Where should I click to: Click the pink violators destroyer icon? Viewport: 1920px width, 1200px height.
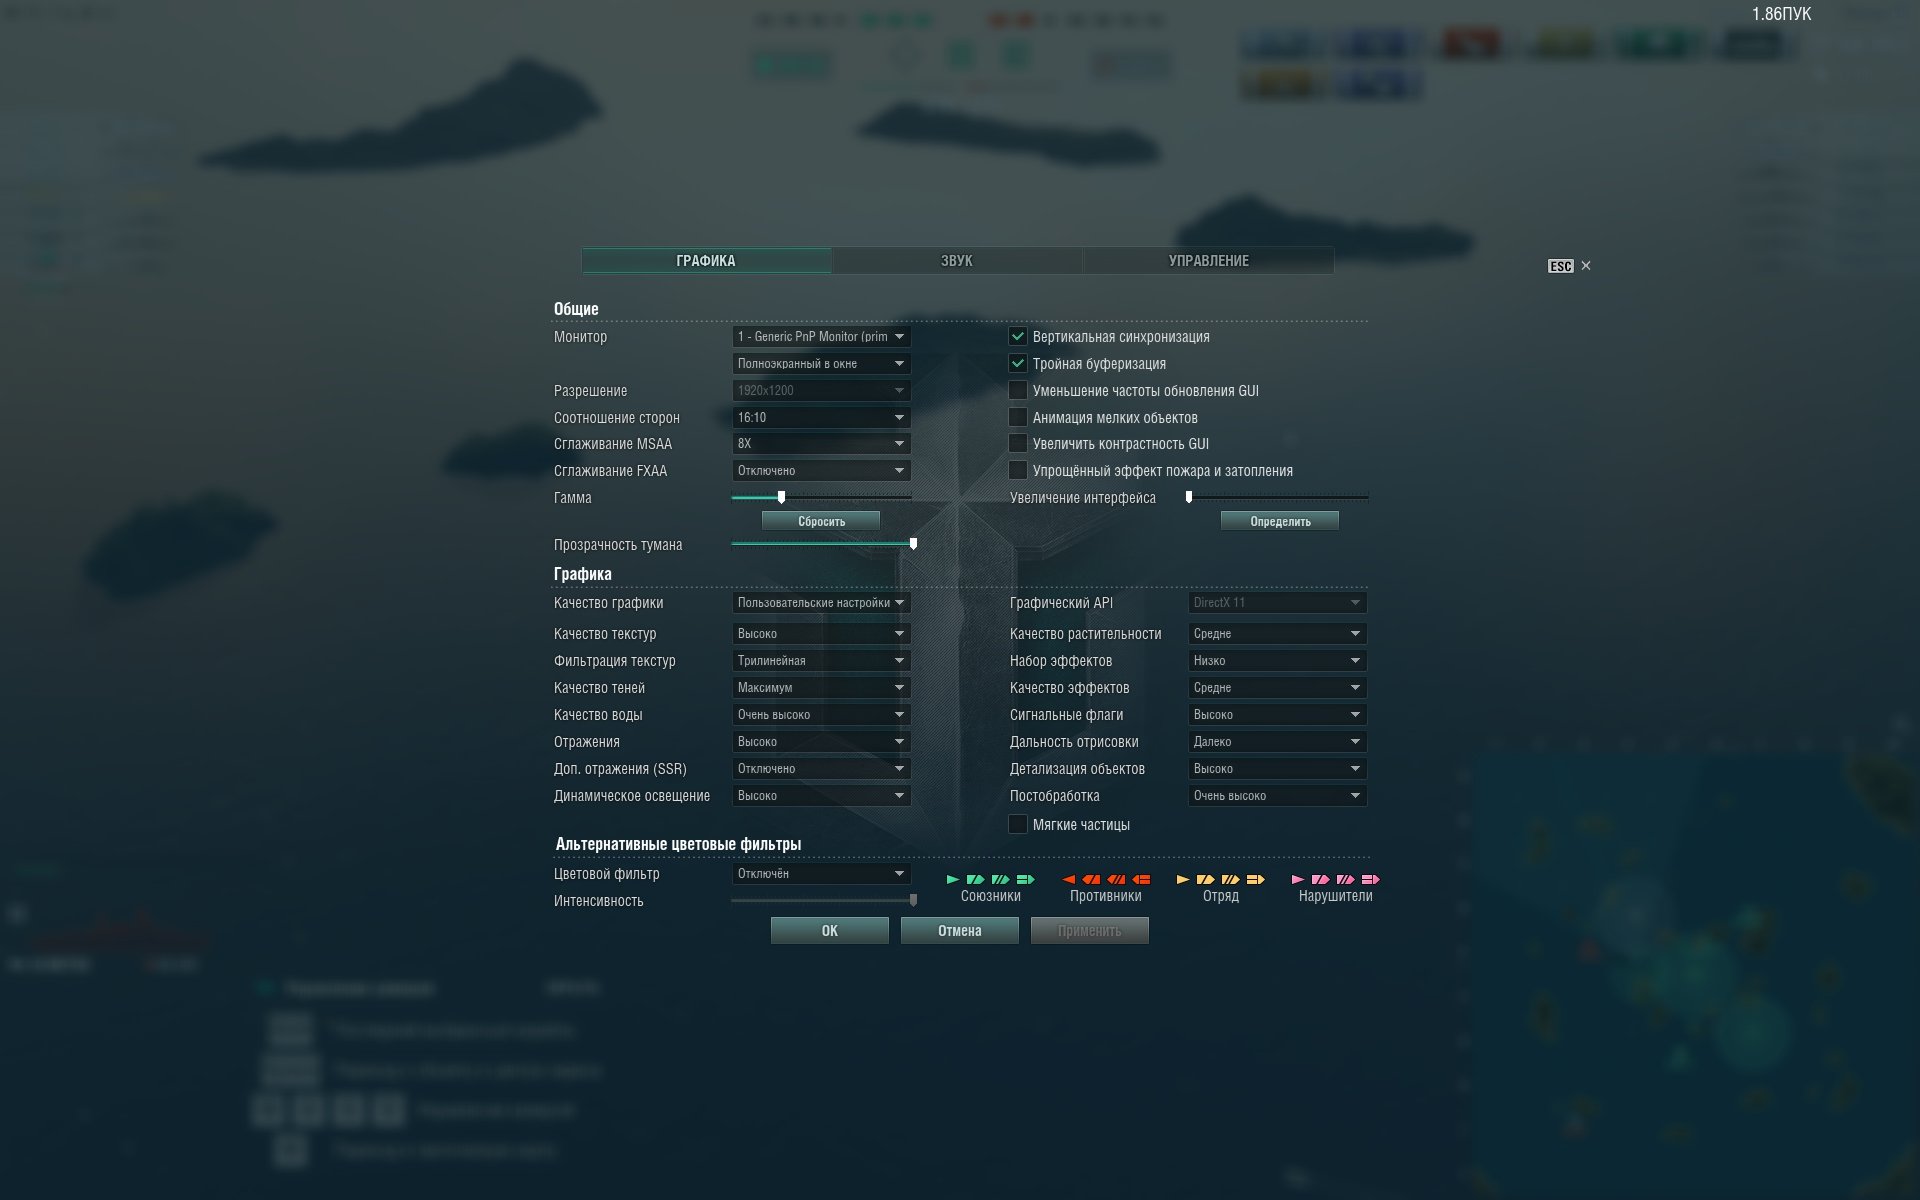[1298, 880]
